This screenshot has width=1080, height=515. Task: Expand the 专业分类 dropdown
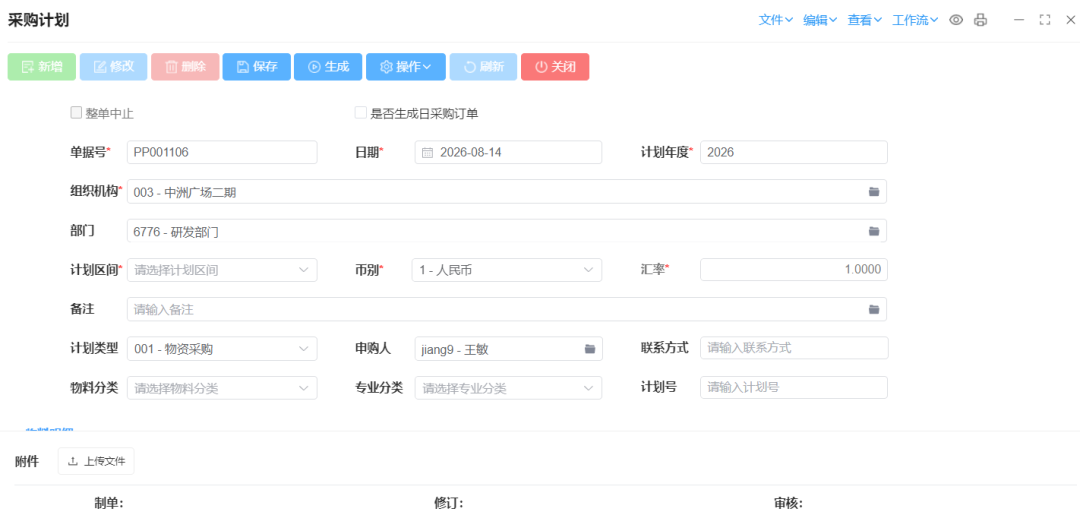coord(588,388)
